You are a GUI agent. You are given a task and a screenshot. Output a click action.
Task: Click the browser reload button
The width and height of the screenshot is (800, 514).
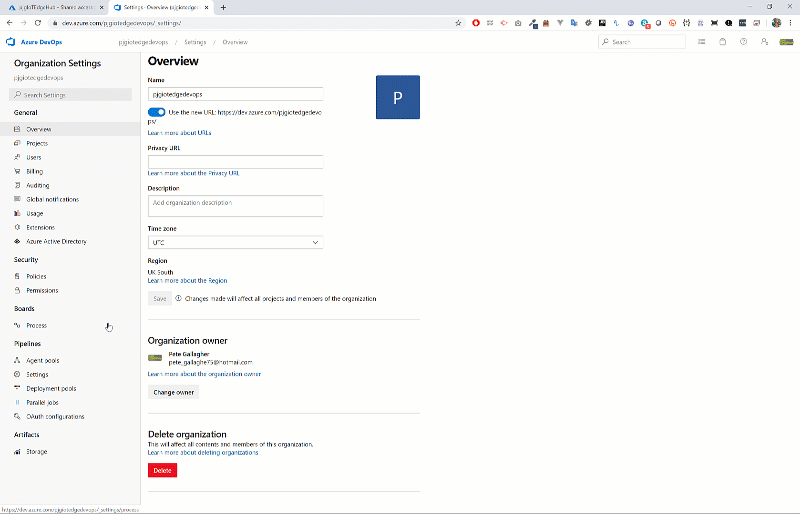coord(38,23)
